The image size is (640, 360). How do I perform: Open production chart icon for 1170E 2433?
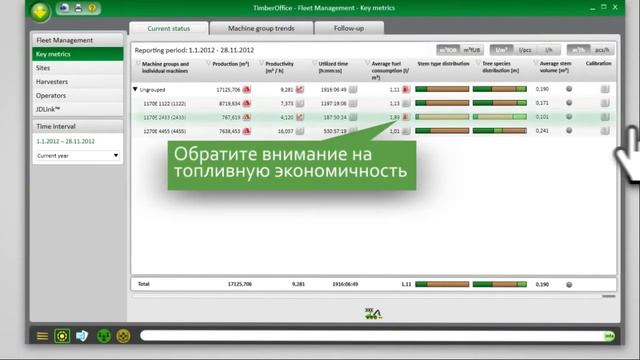[x=247, y=117]
